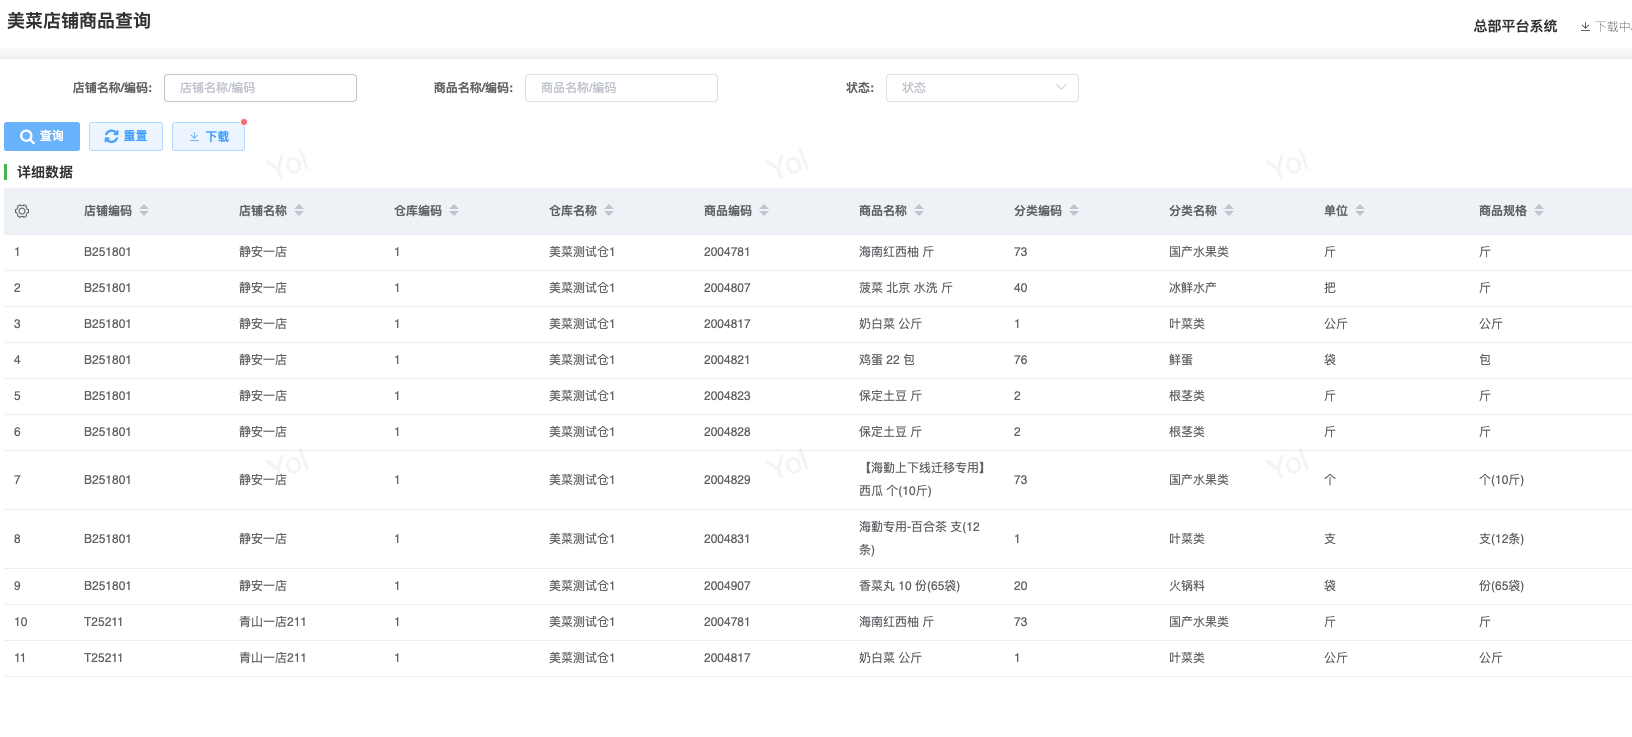Screen dimensions: 1632x737
Task: Click the 下载 download button
Action: pos(208,136)
